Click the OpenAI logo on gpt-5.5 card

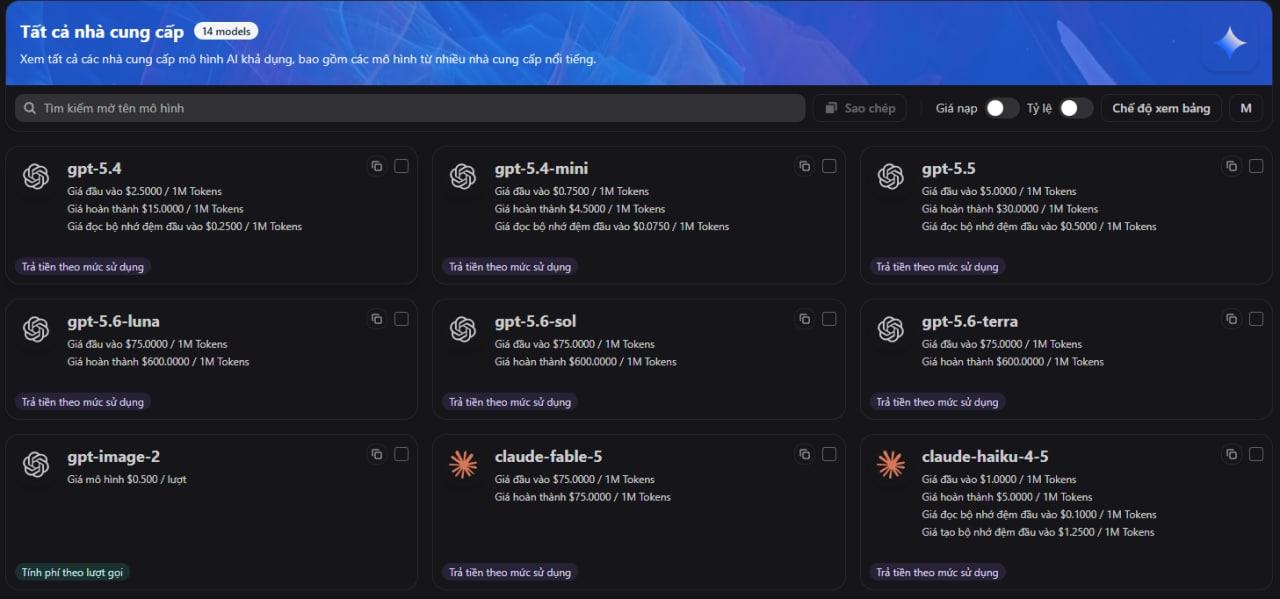[x=891, y=176]
